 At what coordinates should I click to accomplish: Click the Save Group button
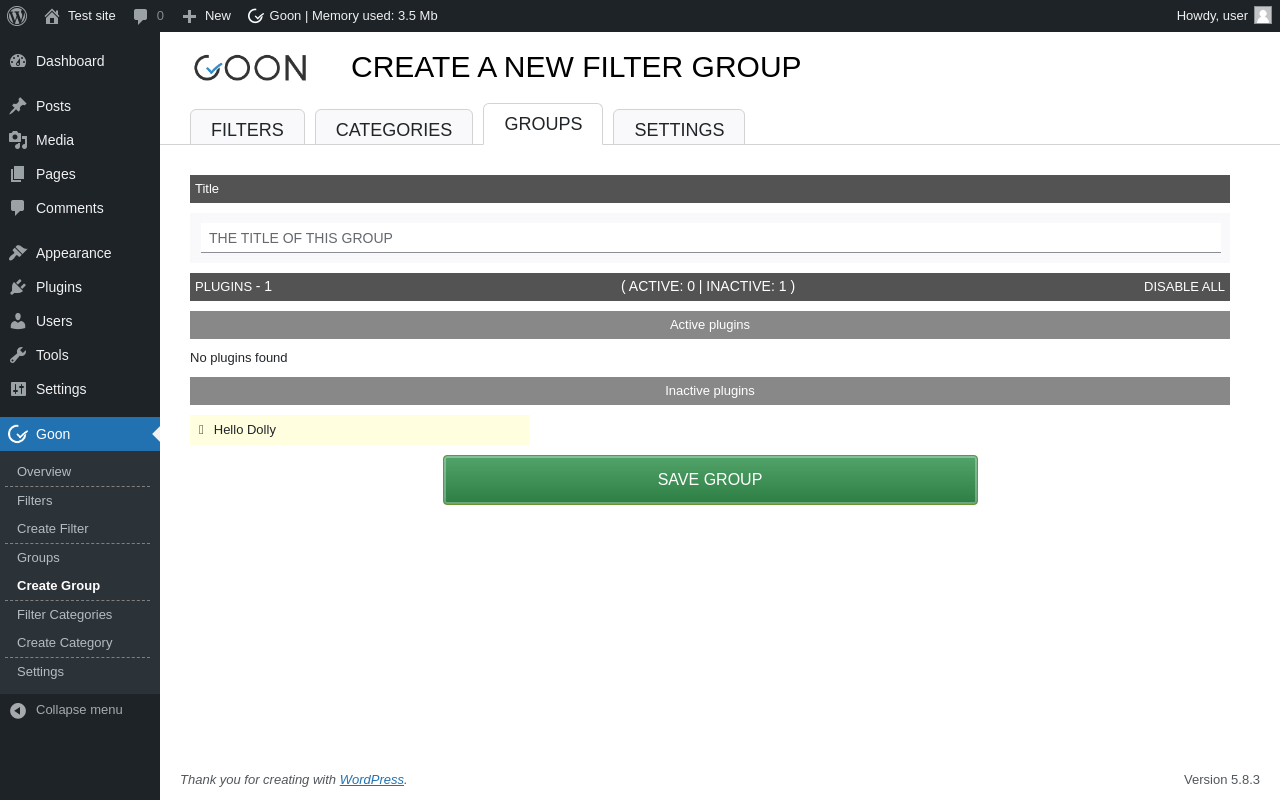710,480
